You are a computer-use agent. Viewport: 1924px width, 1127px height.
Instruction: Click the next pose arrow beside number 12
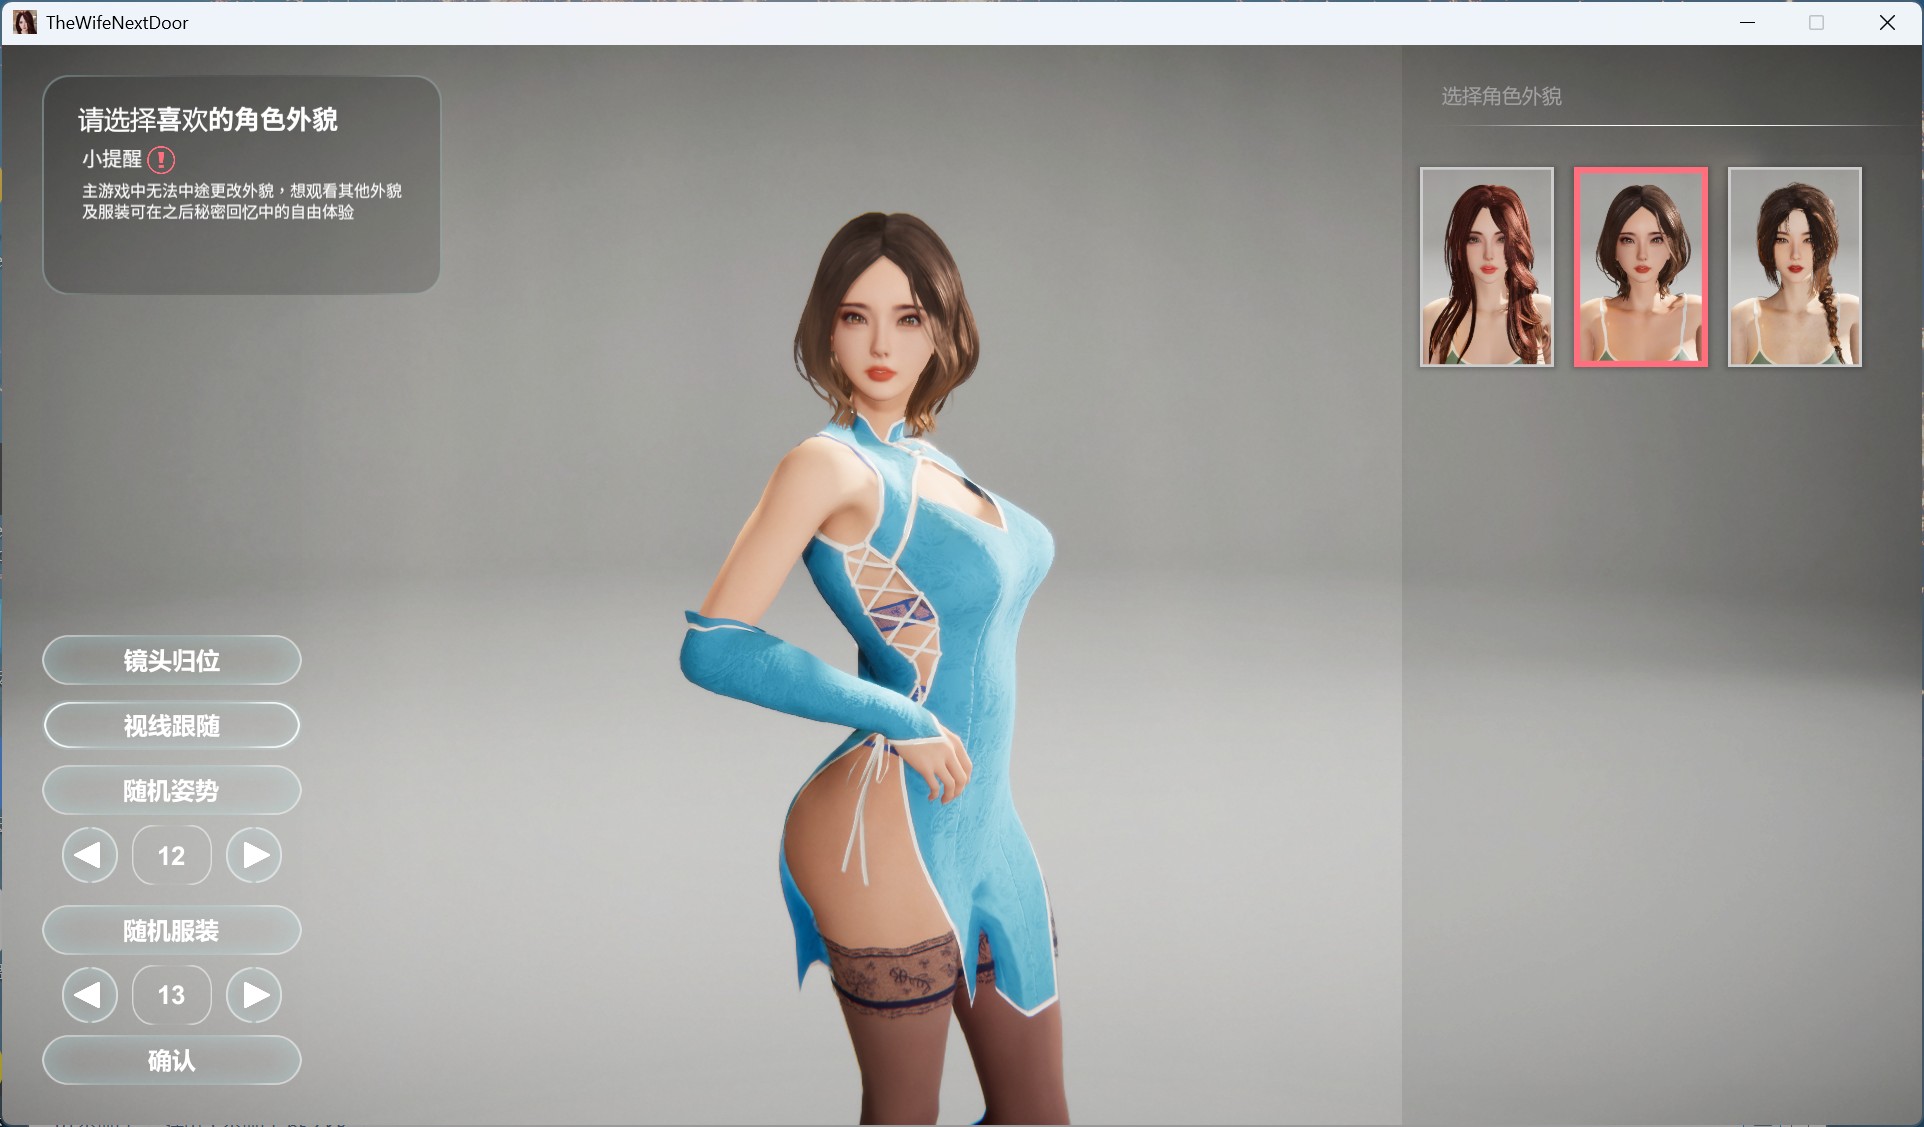tap(254, 855)
